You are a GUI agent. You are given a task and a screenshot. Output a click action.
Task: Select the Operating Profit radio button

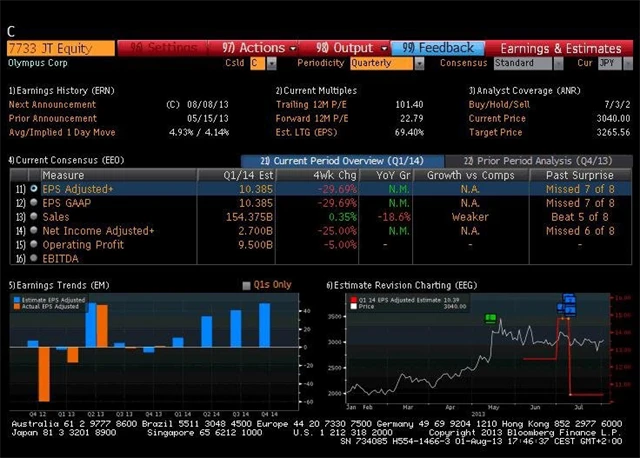(34, 244)
